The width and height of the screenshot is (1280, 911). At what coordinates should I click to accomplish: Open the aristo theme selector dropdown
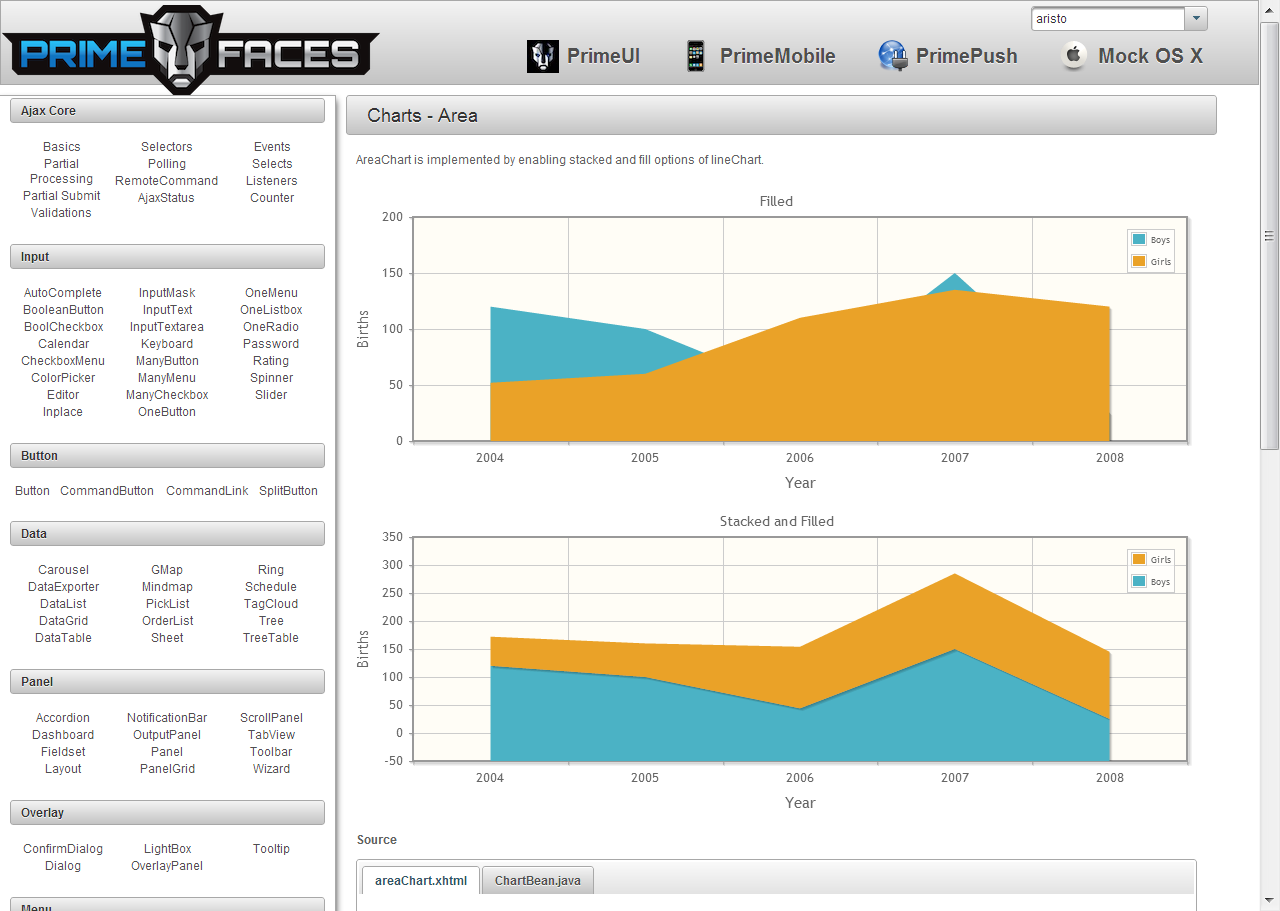(1196, 18)
